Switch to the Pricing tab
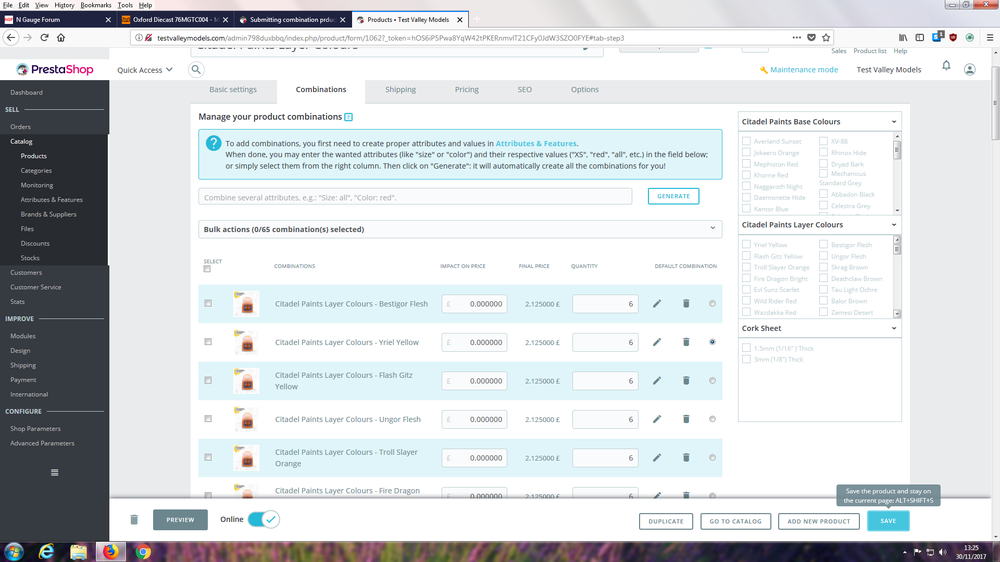The height and width of the screenshot is (562, 1000). point(467,89)
